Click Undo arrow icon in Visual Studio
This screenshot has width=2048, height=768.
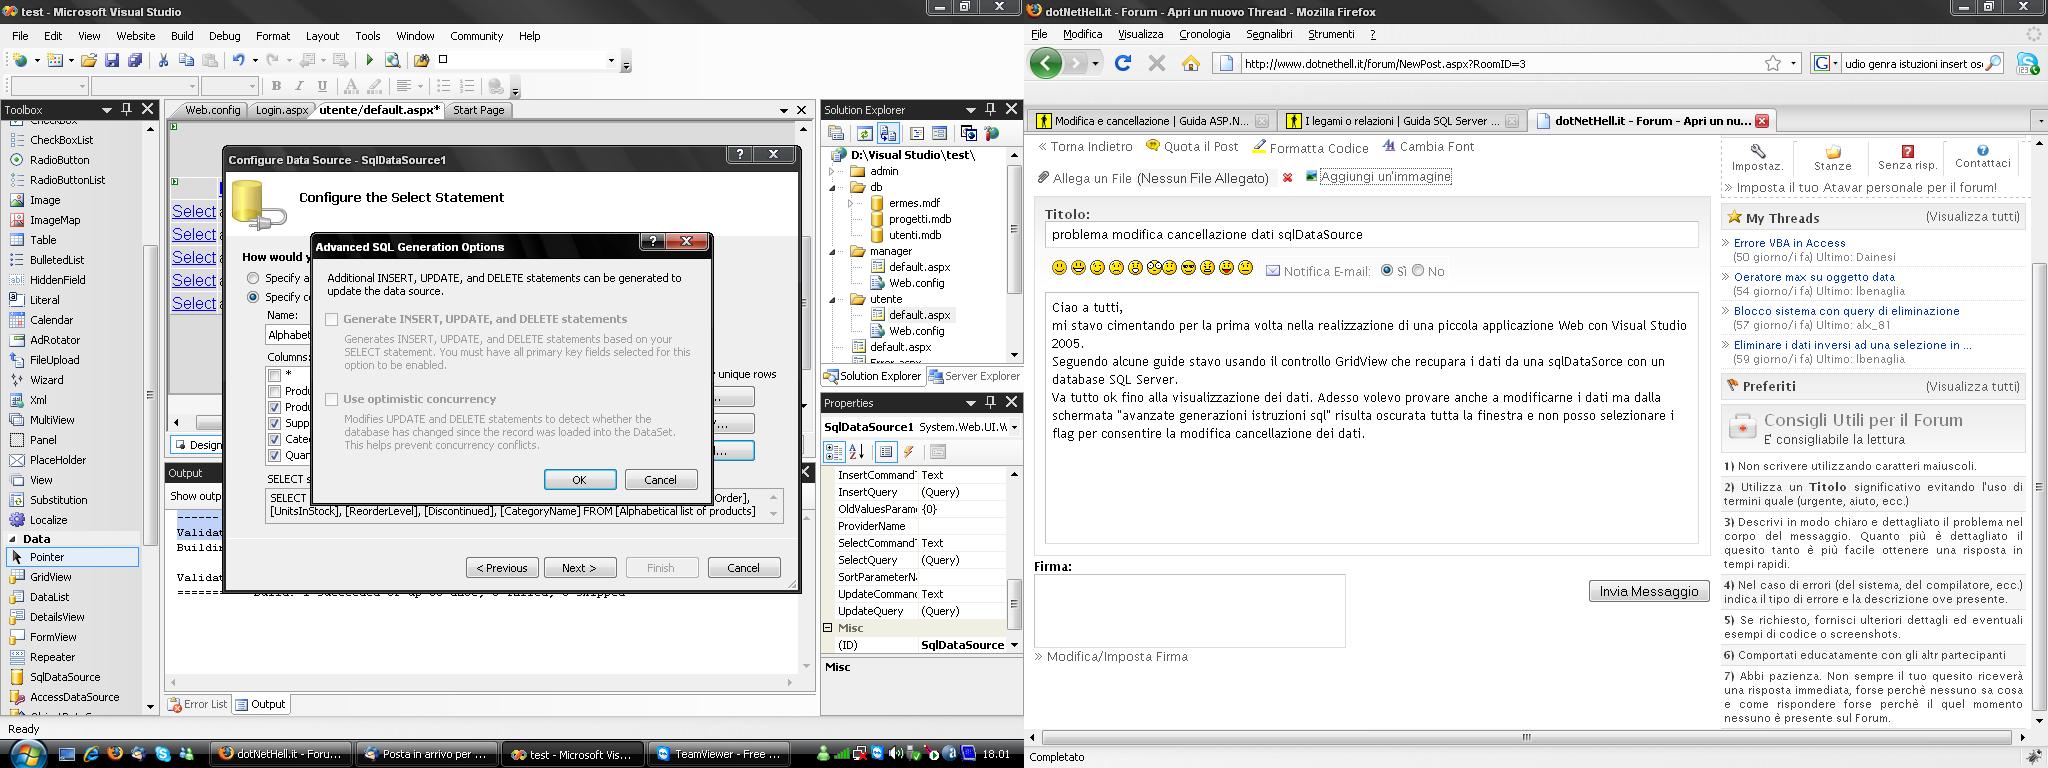(x=238, y=60)
